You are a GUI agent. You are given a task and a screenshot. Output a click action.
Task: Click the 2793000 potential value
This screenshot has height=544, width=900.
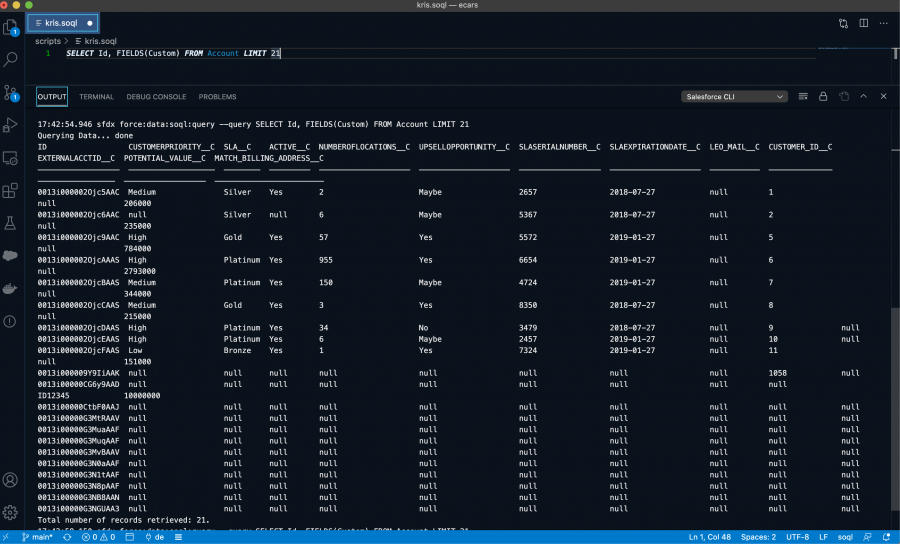point(139,271)
